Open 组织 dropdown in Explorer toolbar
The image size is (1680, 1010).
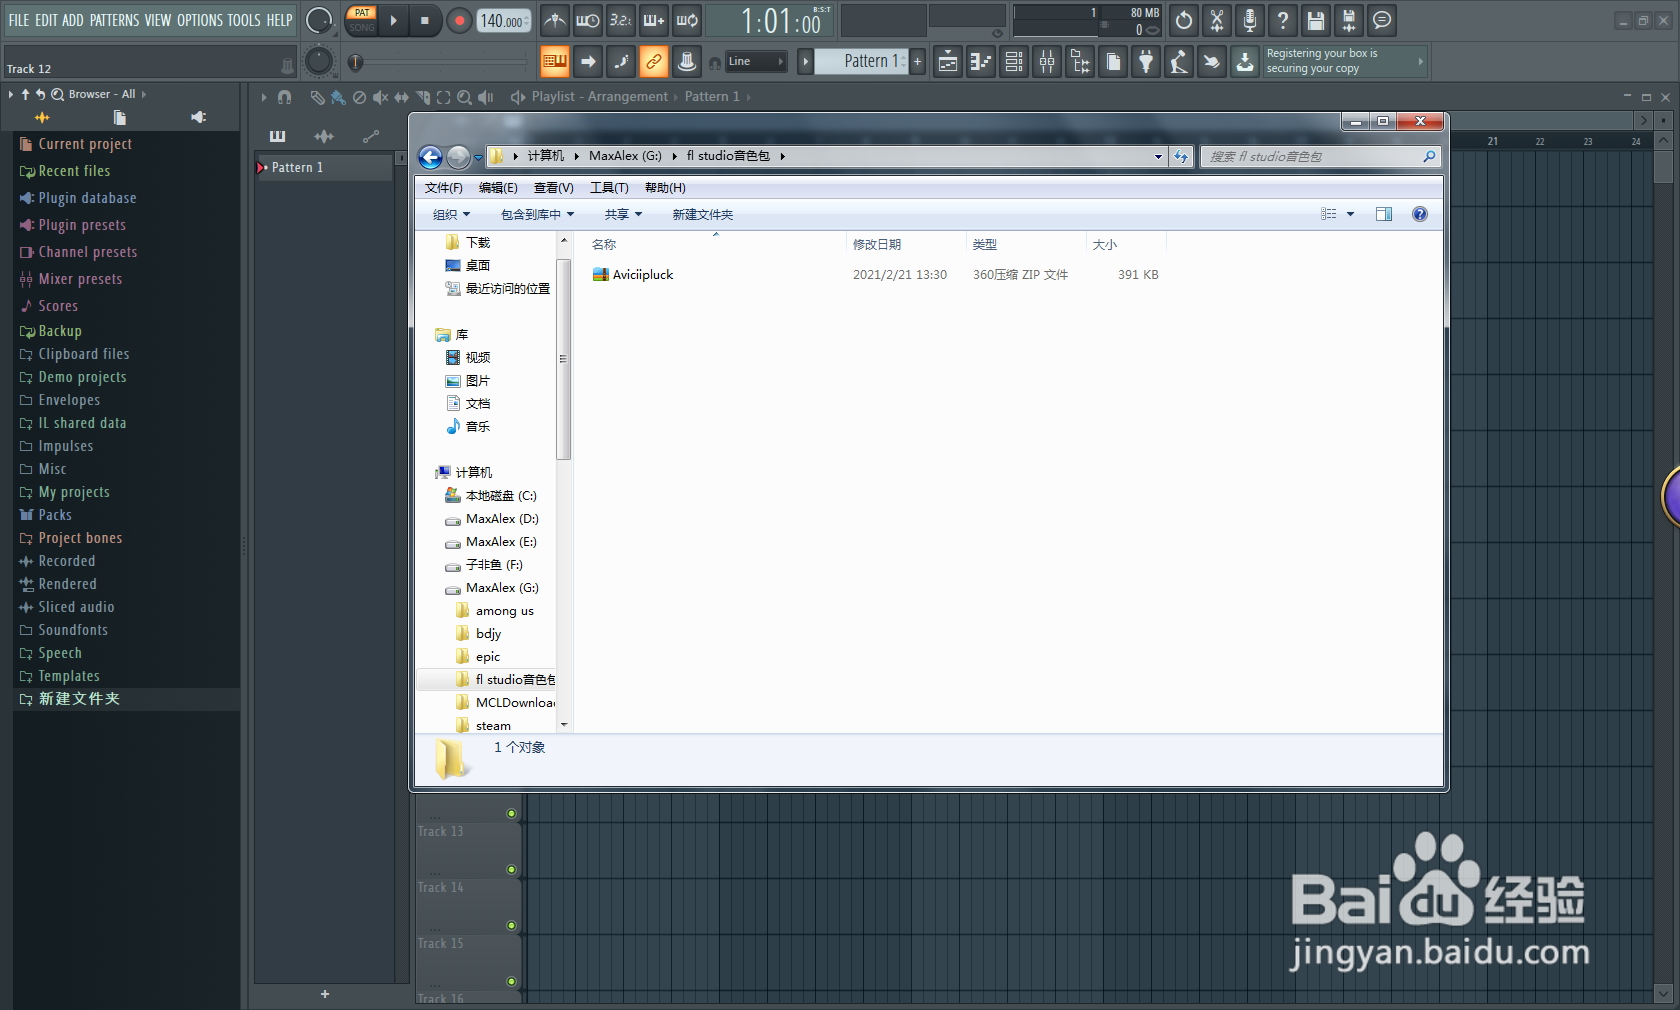coord(451,214)
